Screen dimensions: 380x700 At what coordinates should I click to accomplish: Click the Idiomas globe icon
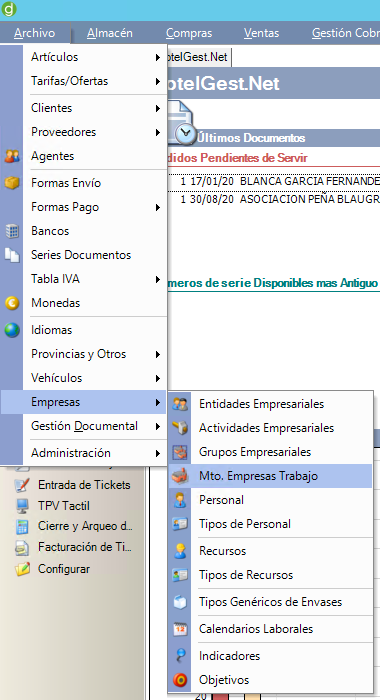click(x=12, y=330)
